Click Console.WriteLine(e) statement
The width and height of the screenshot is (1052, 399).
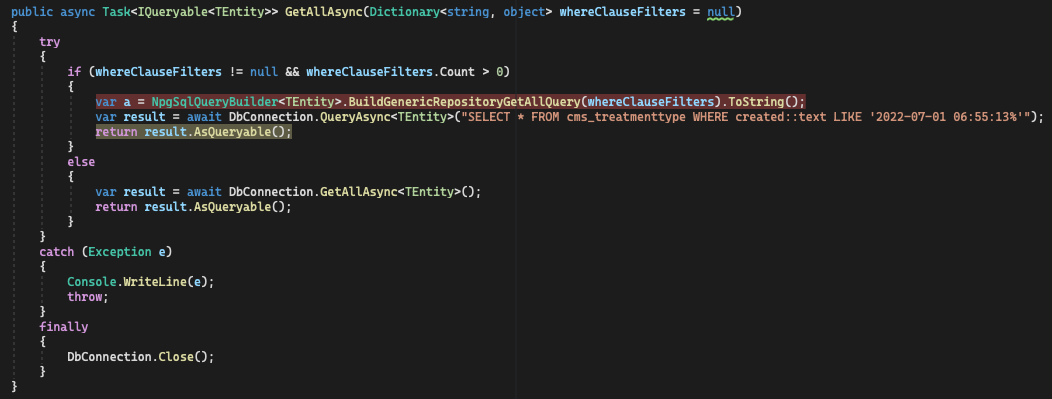tap(140, 281)
